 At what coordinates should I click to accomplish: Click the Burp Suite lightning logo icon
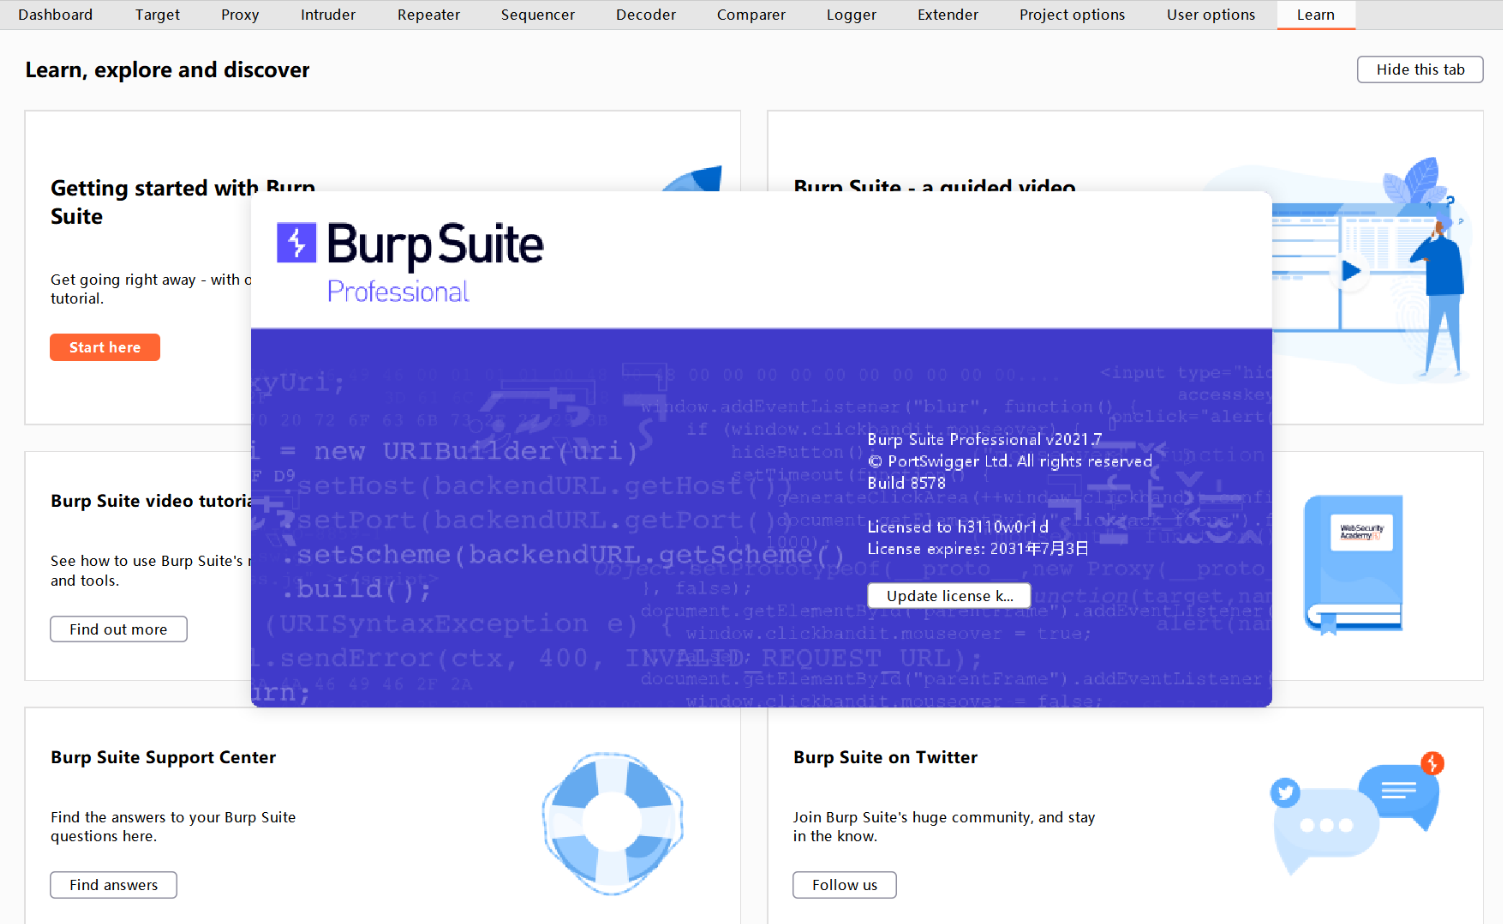click(296, 243)
